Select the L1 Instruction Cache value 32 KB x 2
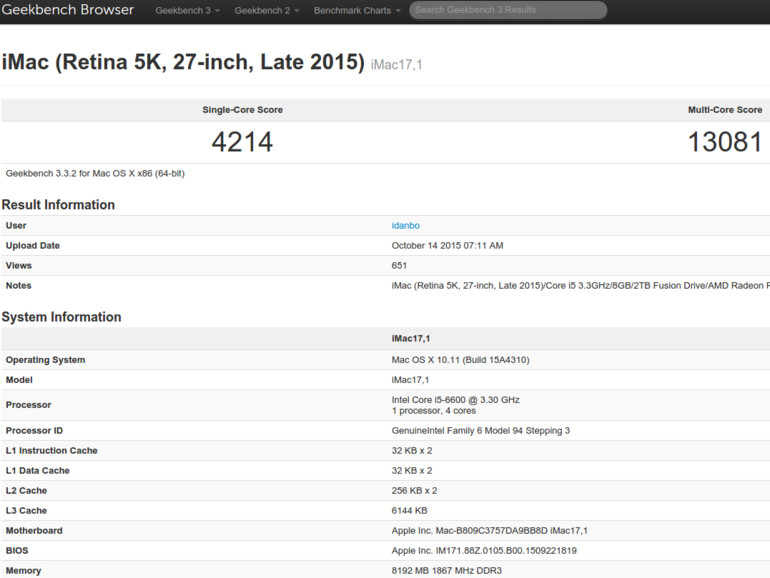This screenshot has height=578, width=770. tap(412, 451)
